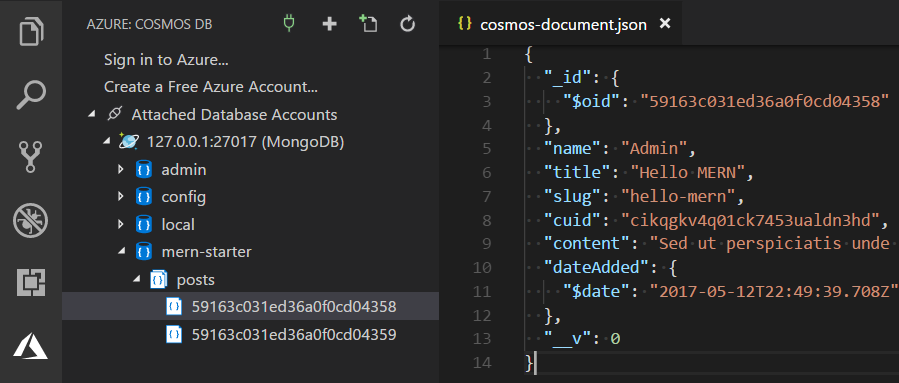The width and height of the screenshot is (899, 383).
Task: Click the "$date" timestamp value
Action: tap(773, 291)
